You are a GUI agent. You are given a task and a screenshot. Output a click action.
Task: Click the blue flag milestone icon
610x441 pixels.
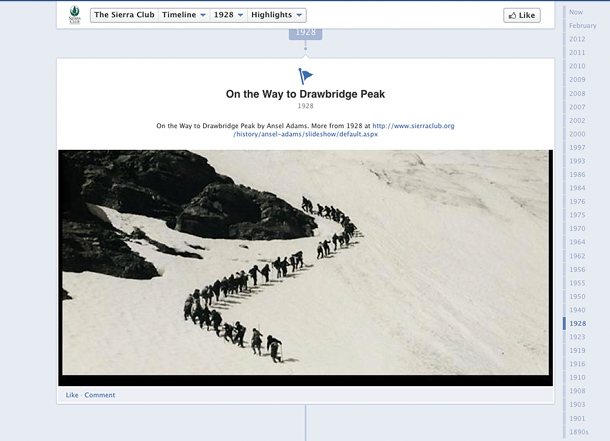(x=305, y=77)
